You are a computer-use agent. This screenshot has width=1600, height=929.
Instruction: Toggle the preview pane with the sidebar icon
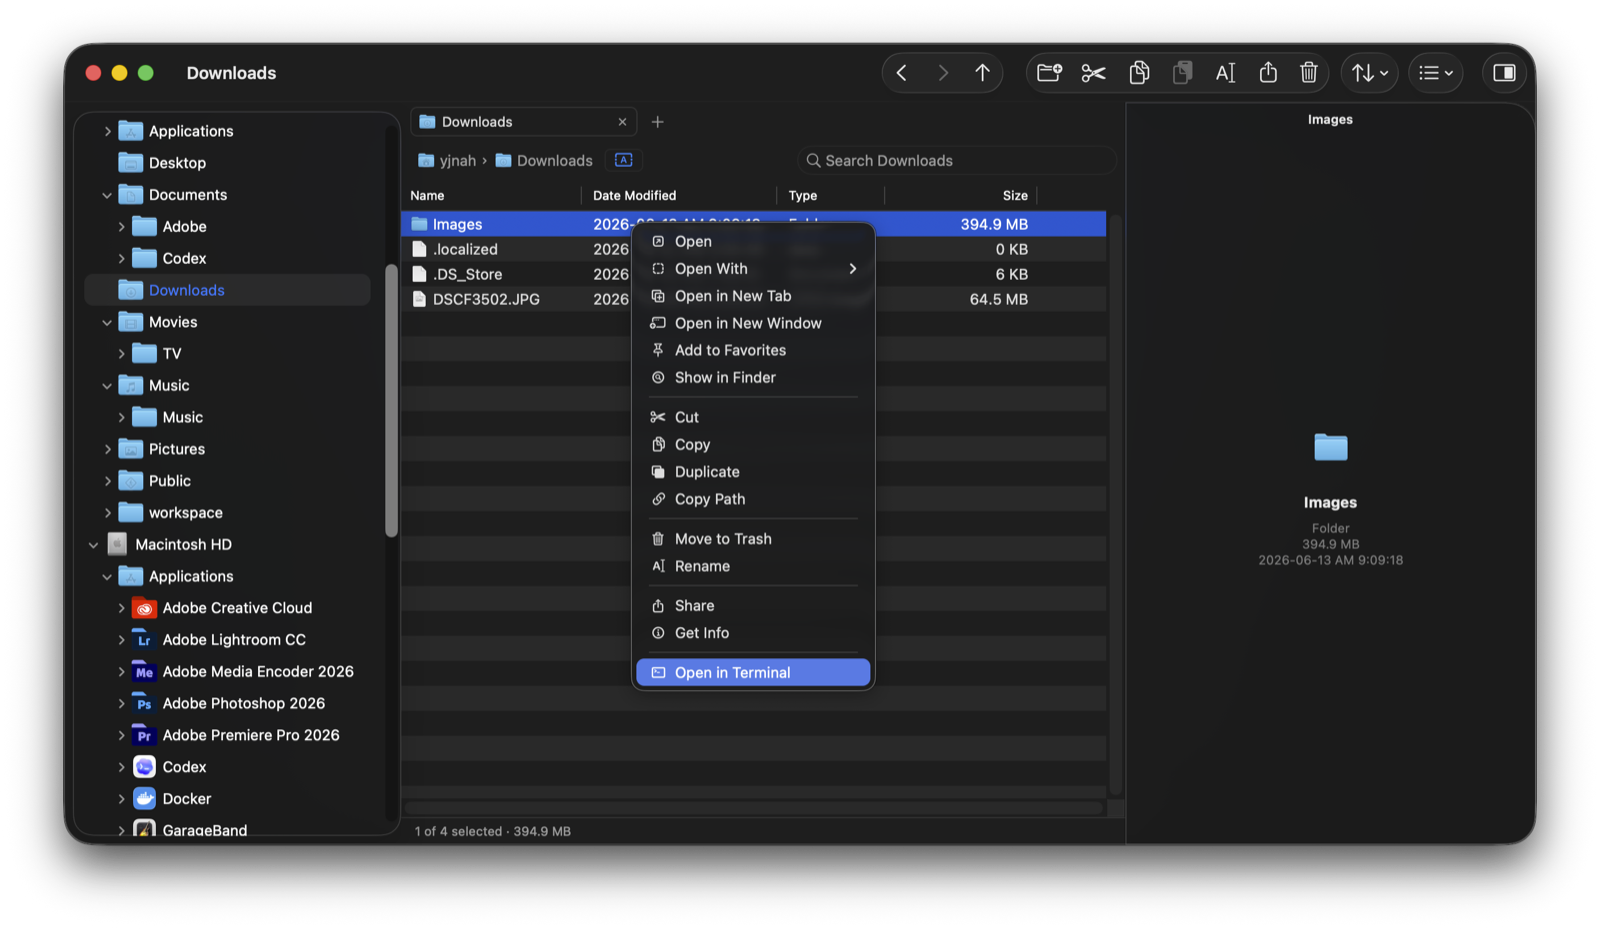tap(1504, 73)
